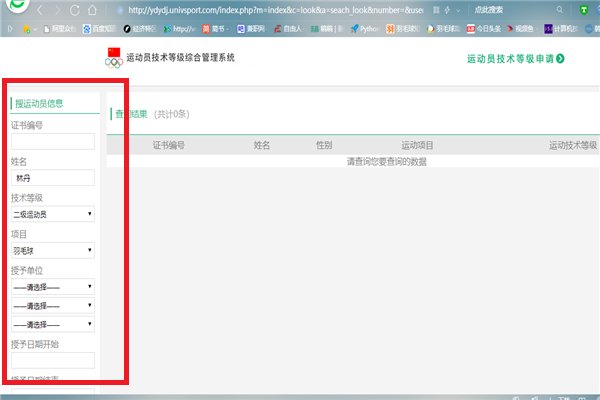Click the lightning speed-mode icon in address bar
600x400 pixels.
(447, 10)
